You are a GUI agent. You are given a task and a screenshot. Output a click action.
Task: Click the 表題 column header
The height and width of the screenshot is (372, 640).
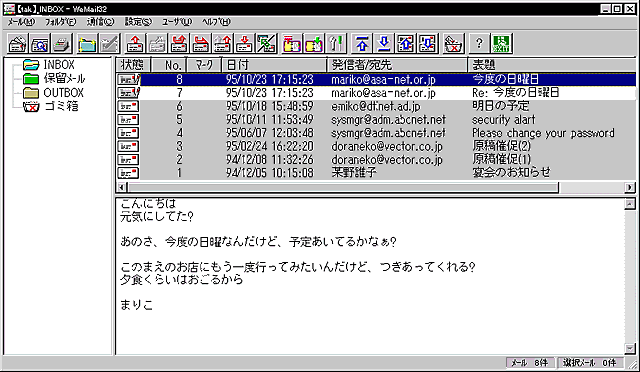(552, 65)
